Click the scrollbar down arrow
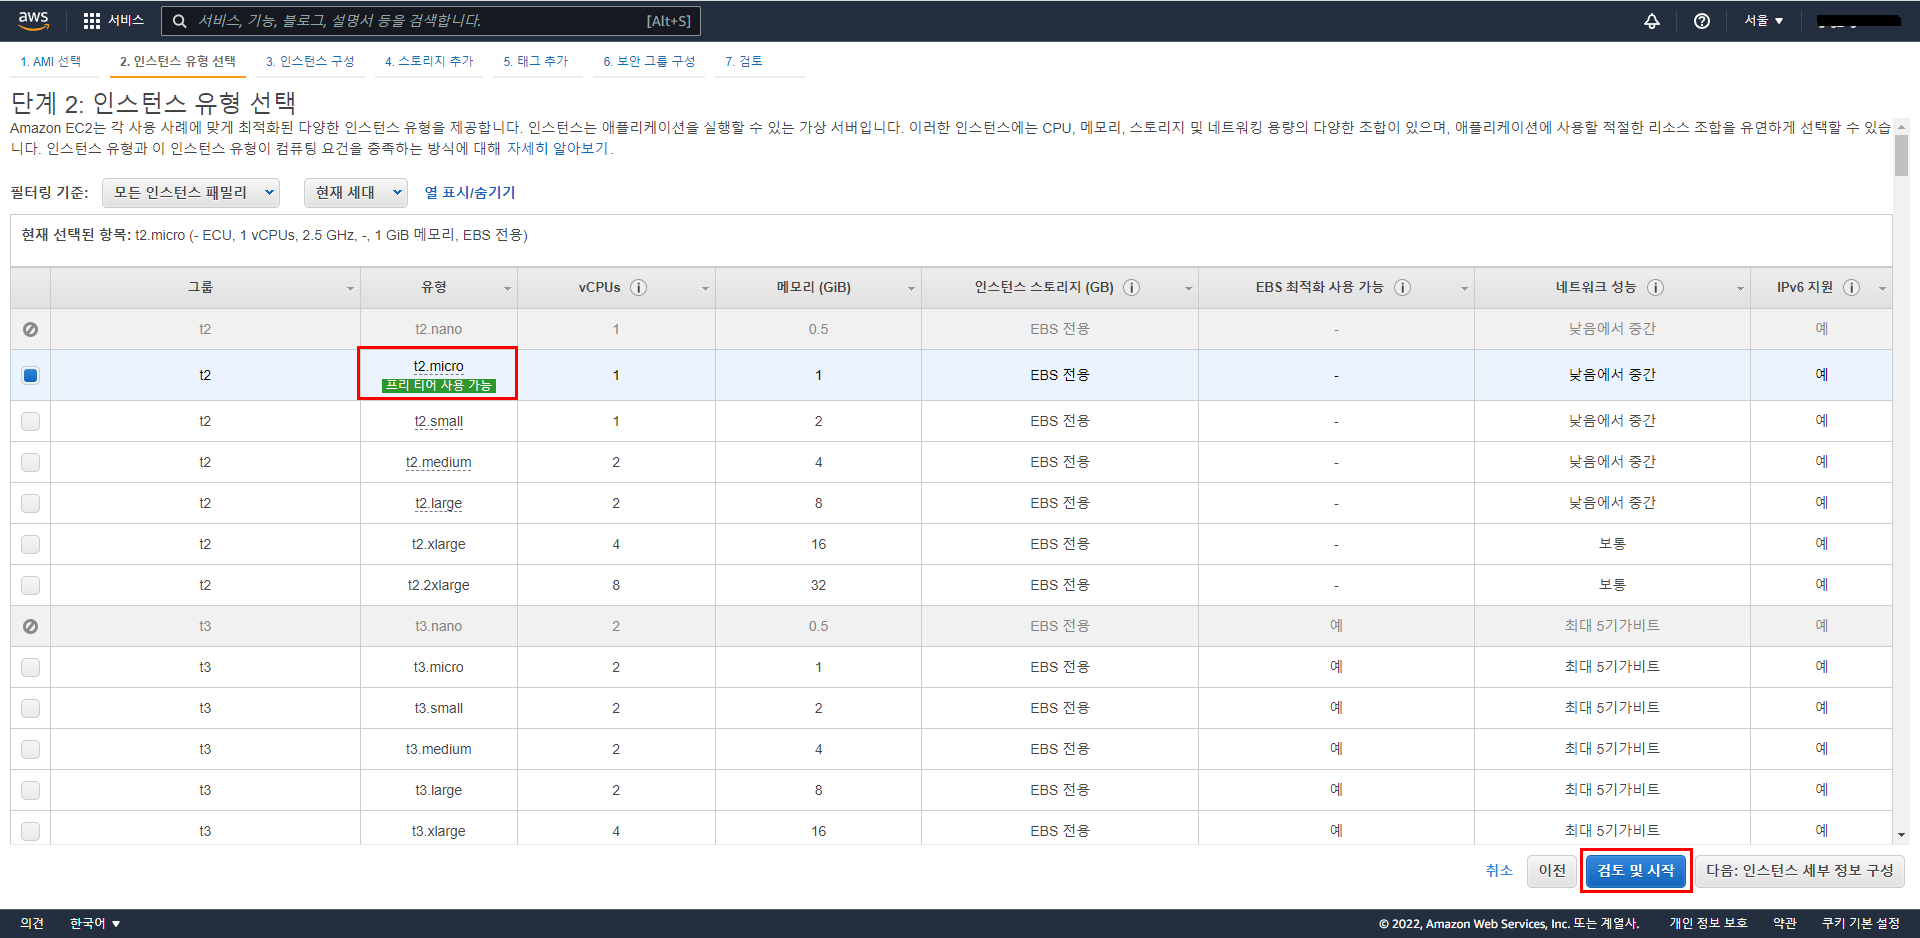Image resolution: width=1920 pixels, height=938 pixels. [x=1901, y=835]
